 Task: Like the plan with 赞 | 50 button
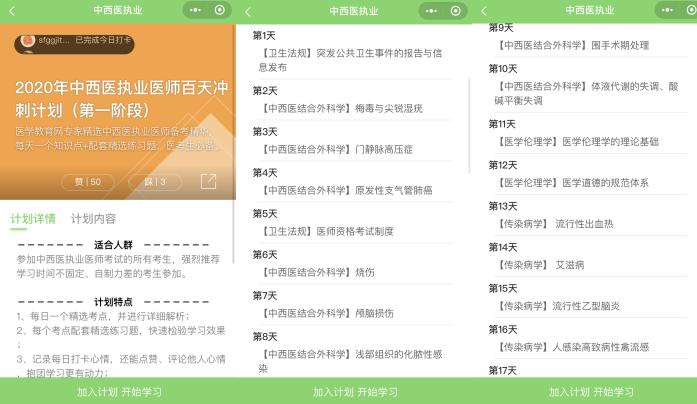click(x=87, y=182)
